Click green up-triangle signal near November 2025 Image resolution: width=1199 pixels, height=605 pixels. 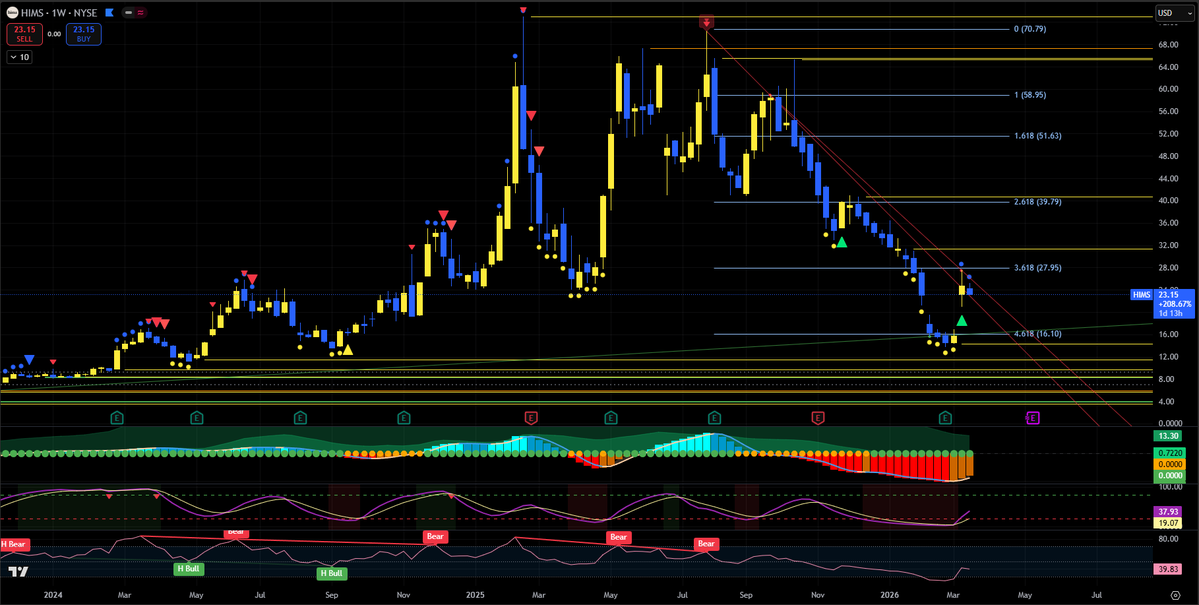842,242
